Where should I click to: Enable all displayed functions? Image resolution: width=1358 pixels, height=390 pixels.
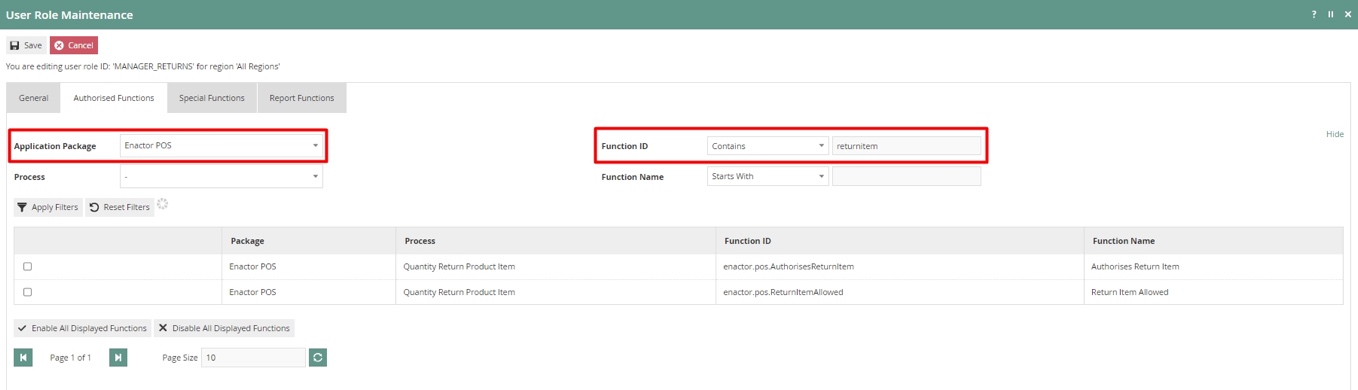[x=83, y=328]
